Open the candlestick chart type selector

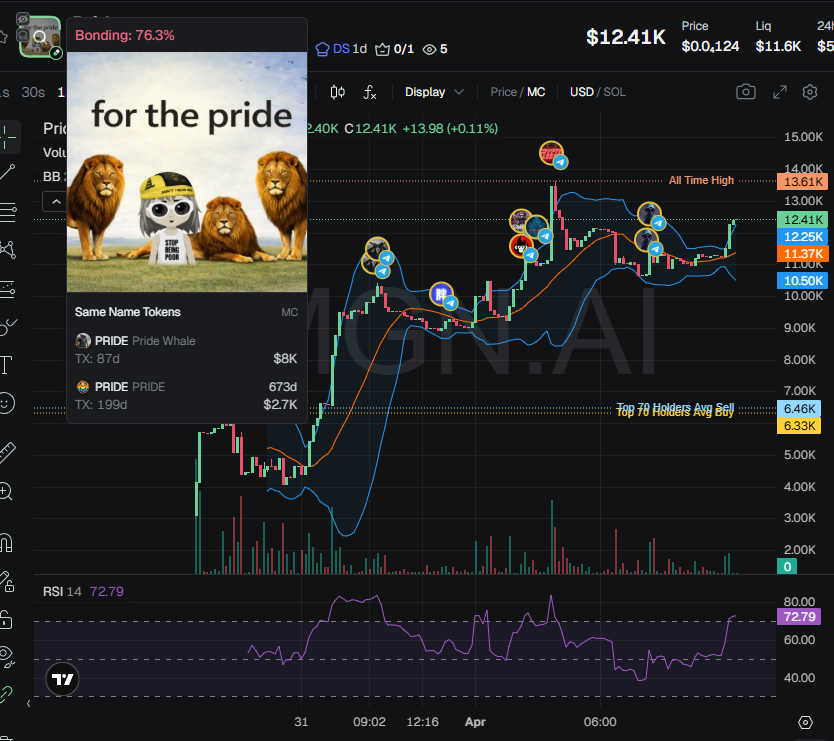pos(338,92)
